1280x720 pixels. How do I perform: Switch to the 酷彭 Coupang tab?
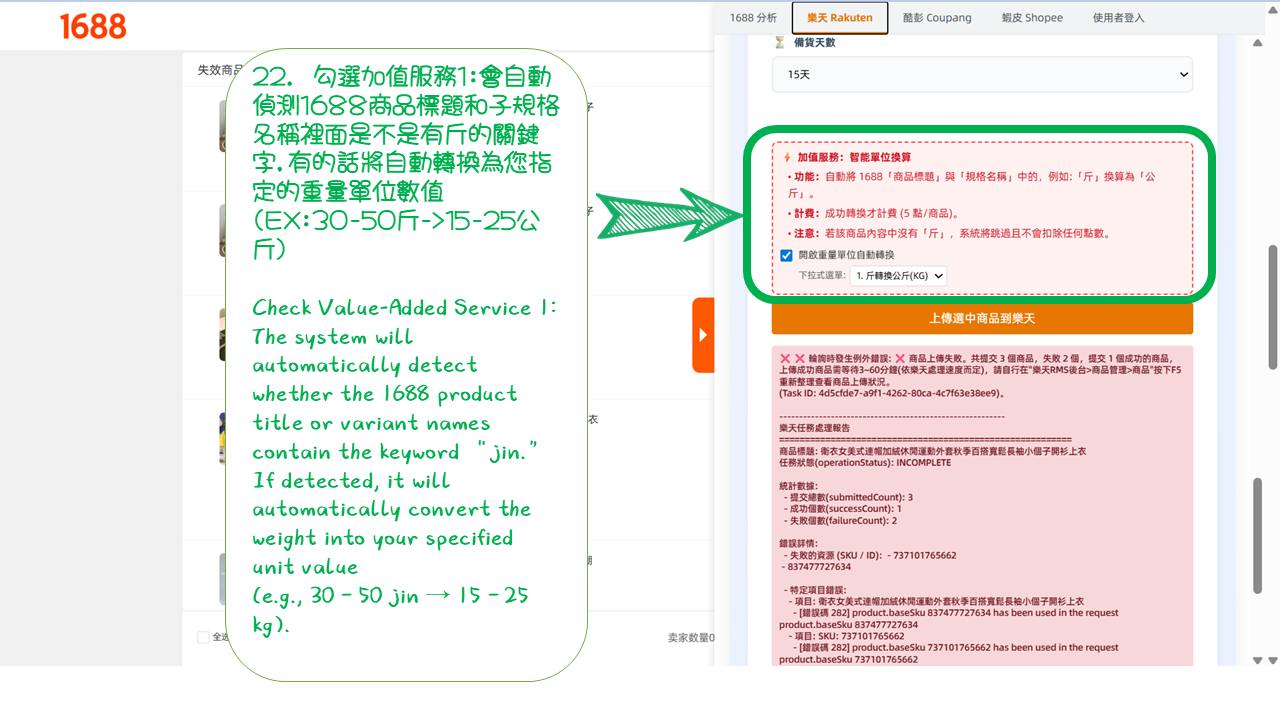point(936,18)
